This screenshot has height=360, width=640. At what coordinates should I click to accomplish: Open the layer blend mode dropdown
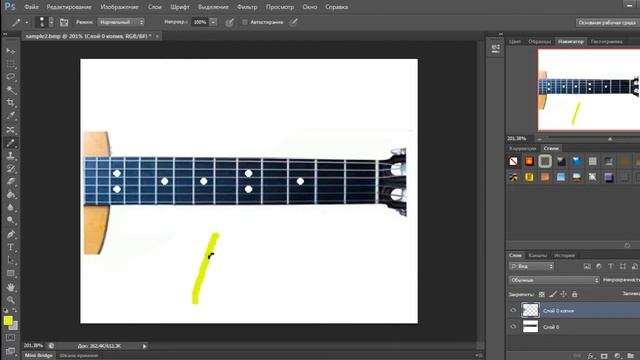click(x=554, y=280)
